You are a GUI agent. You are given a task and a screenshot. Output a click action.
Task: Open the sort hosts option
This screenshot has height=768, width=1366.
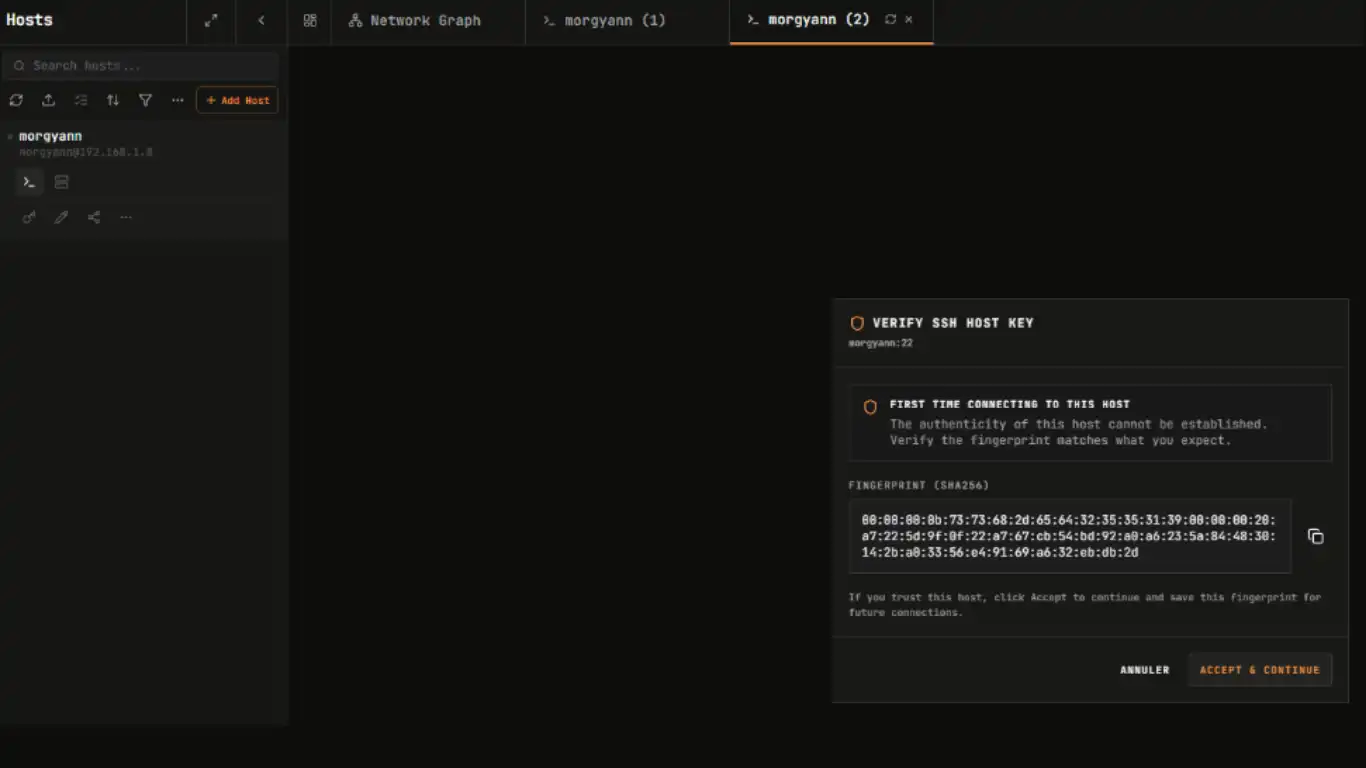click(113, 100)
